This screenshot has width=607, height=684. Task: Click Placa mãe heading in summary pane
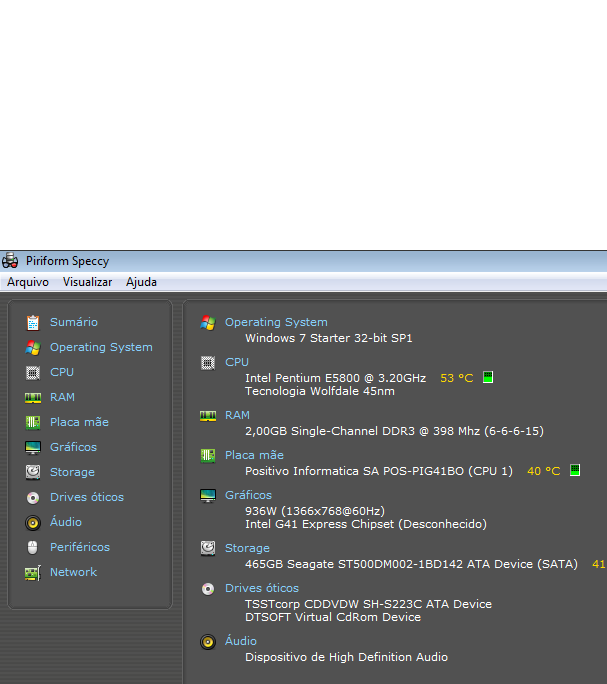254,455
